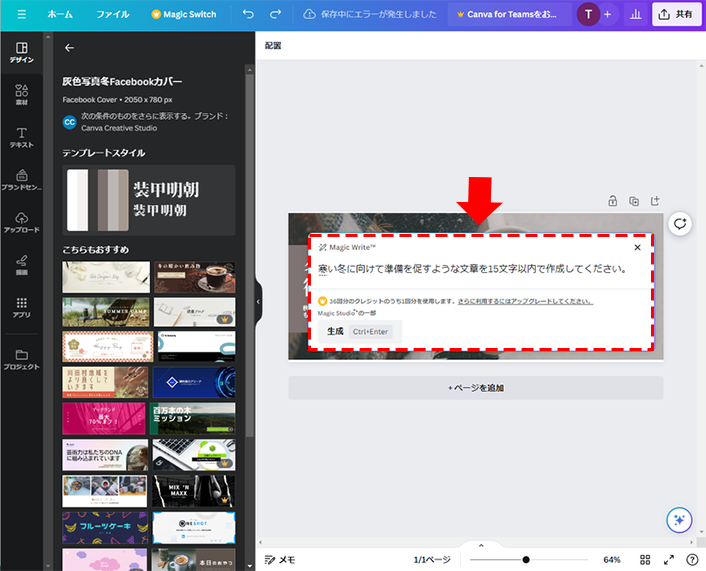Undo the last action
The width and height of the screenshot is (706, 571).
coord(248,14)
